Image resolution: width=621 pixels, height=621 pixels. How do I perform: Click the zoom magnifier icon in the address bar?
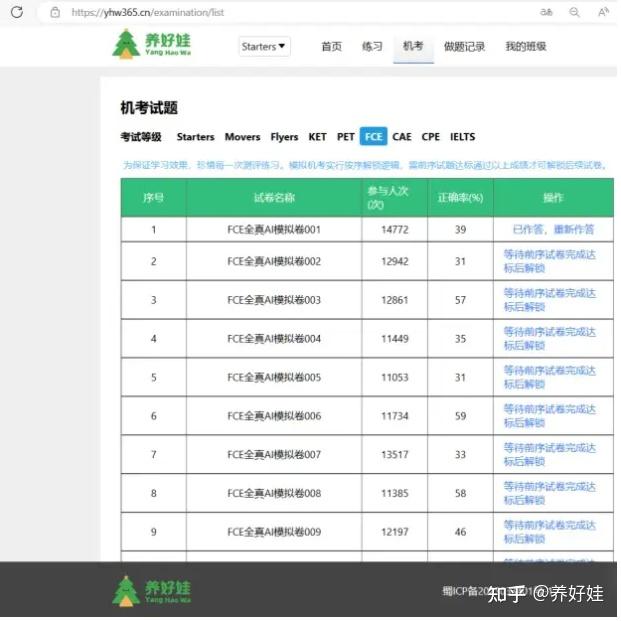pos(574,12)
